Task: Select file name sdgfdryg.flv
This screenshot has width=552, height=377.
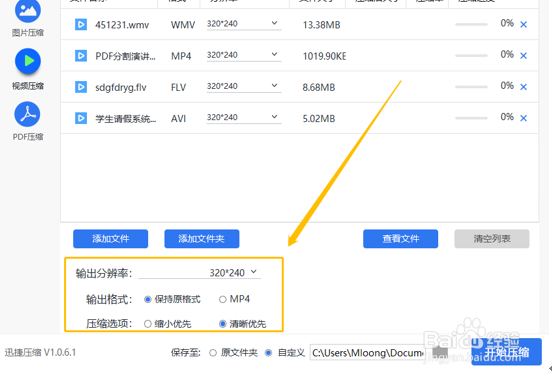Action: point(120,87)
